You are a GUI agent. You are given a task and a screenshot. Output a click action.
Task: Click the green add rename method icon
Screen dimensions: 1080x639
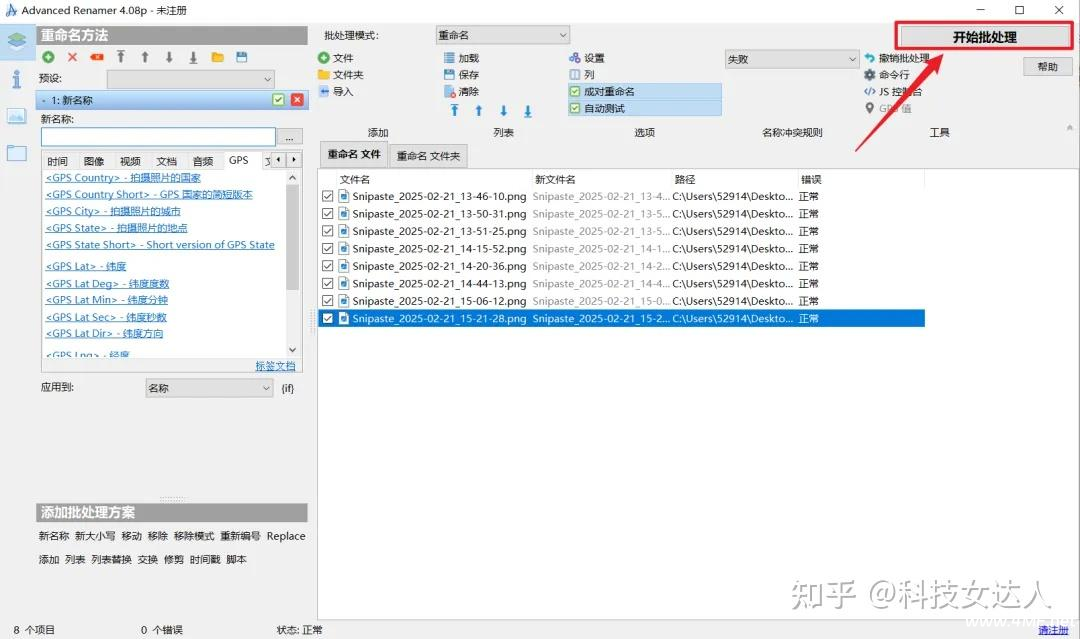[x=48, y=58]
